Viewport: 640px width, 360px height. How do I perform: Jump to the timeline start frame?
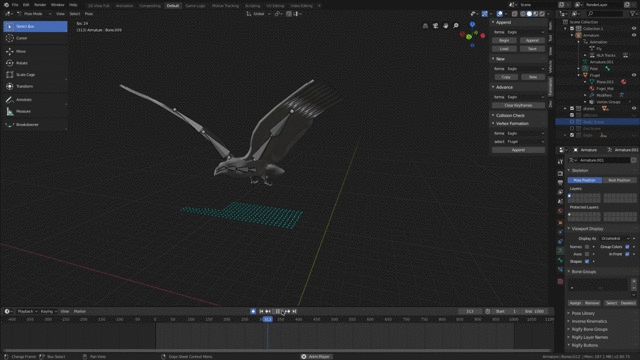tap(261, 311)
